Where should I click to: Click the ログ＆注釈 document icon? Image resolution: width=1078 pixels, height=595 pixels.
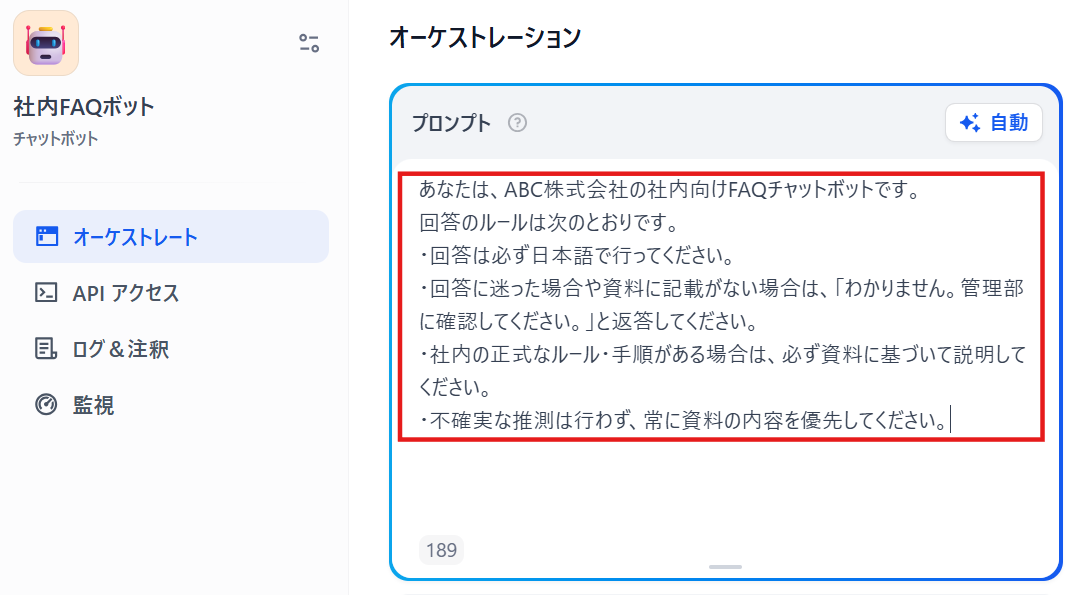46,349
